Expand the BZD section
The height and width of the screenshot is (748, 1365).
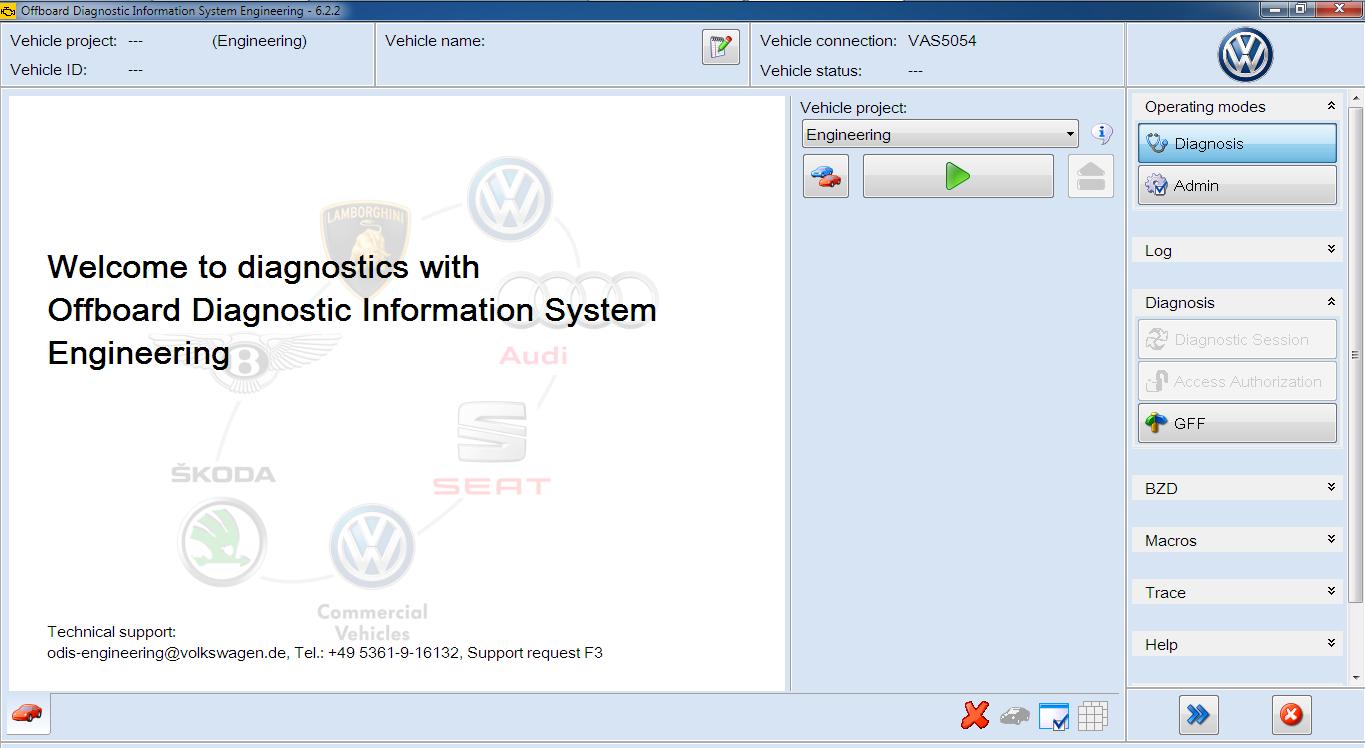click(1331, 488)
